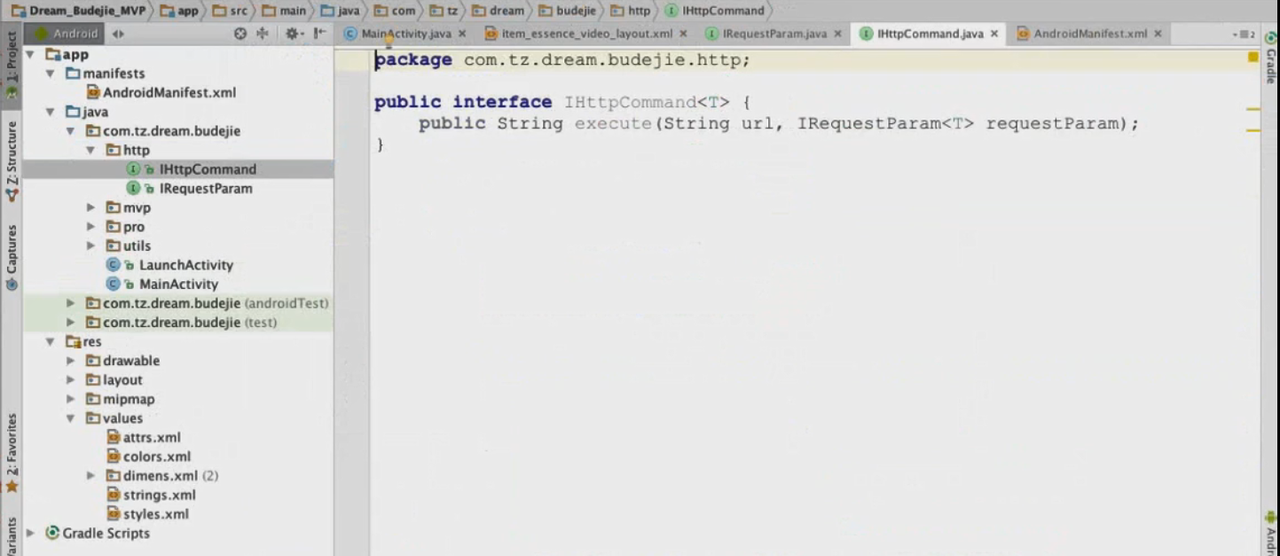Open the Captures side tool window
Viewport: 1280px width, 556px height.
pyautogui.click(x=11, y=257)
